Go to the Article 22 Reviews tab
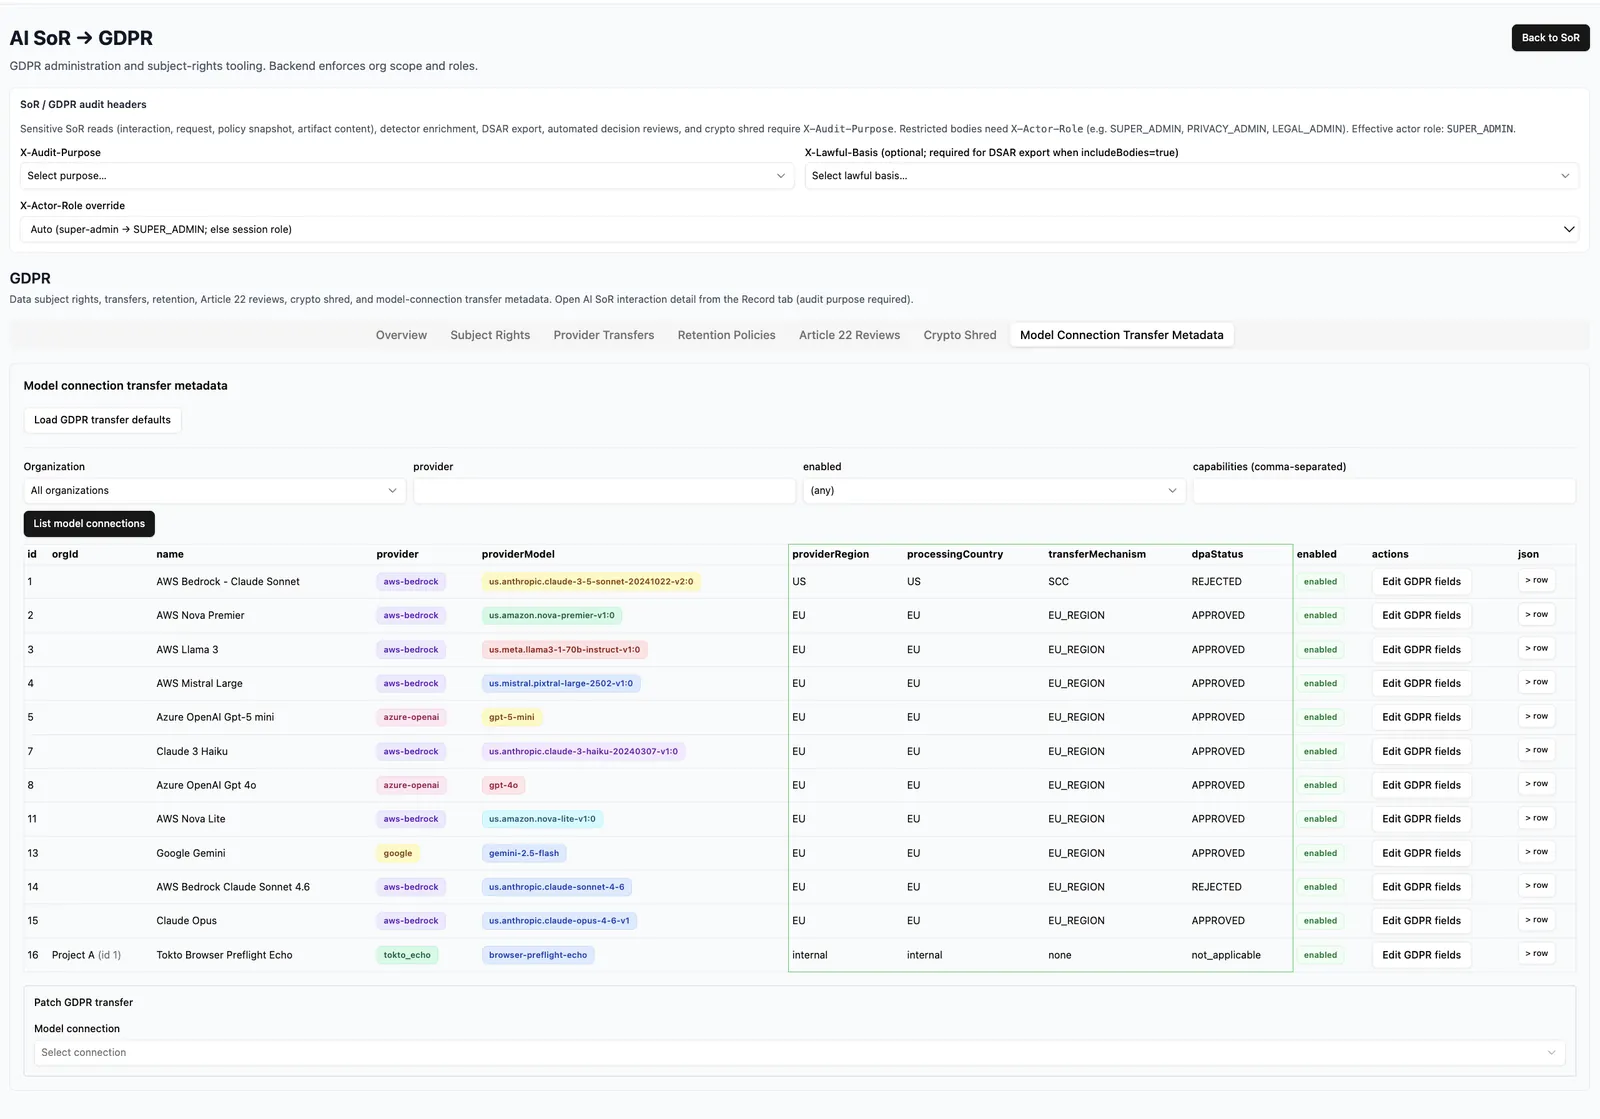This screenshot has width=1600, height=1119. pos(849,335)
